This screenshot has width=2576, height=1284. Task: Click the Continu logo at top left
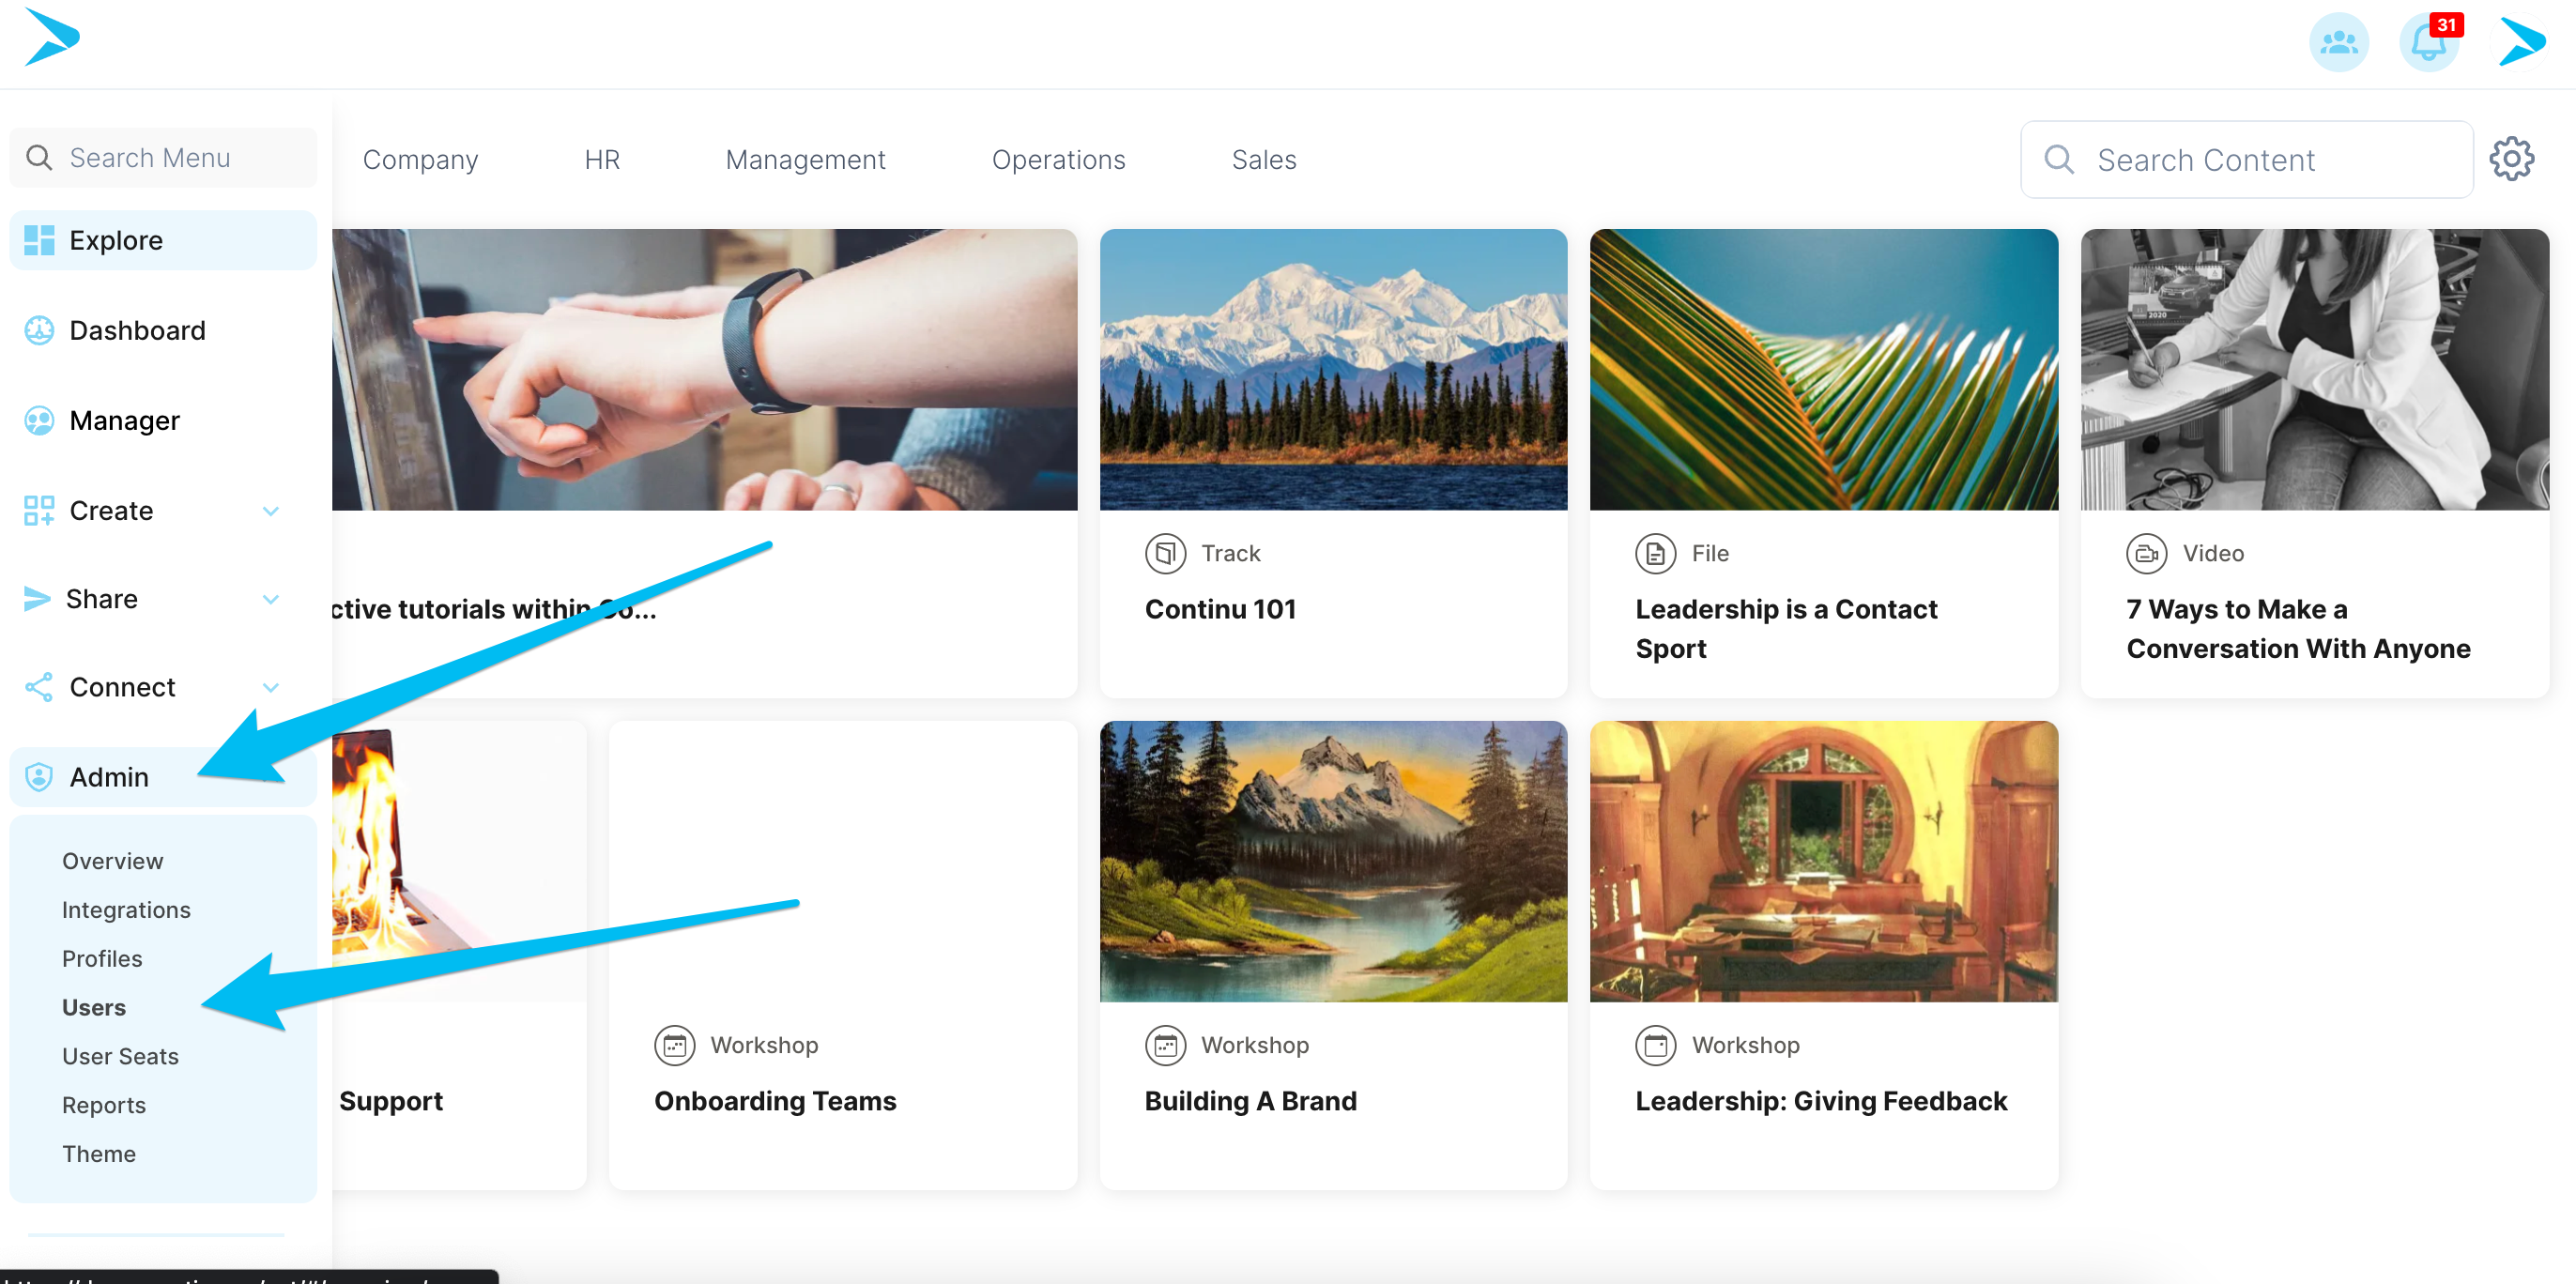(x=52, y=38)
